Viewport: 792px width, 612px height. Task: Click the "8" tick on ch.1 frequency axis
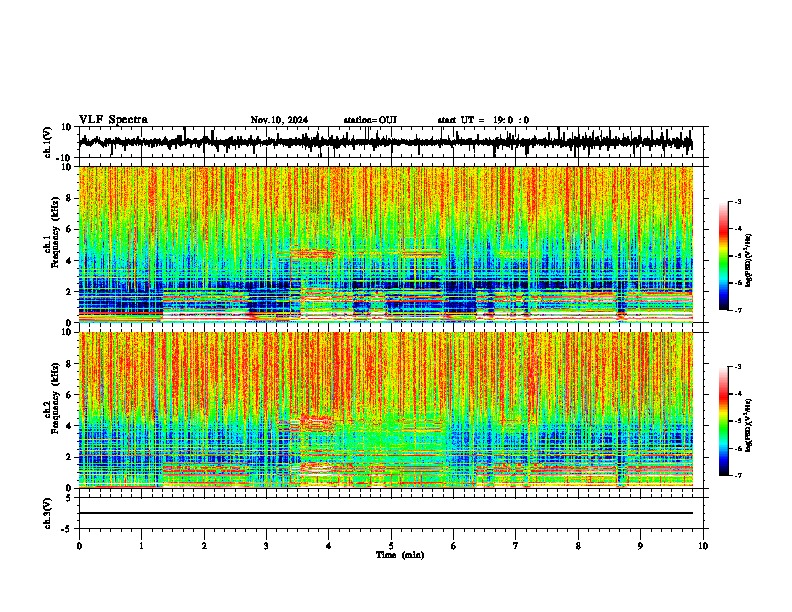click(70, 198)
